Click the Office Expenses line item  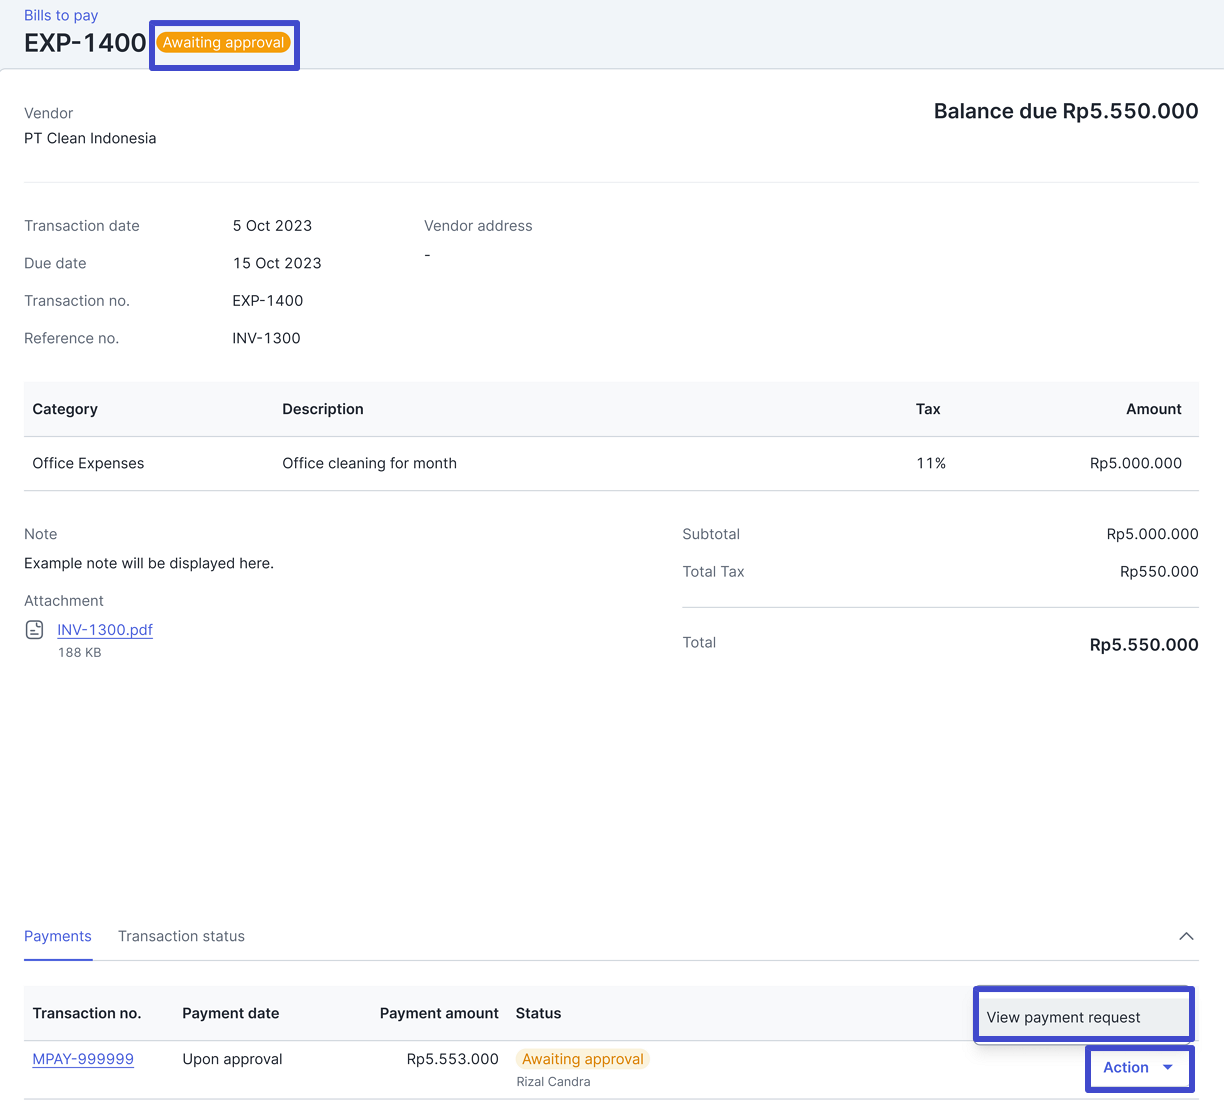coord(88,463)
